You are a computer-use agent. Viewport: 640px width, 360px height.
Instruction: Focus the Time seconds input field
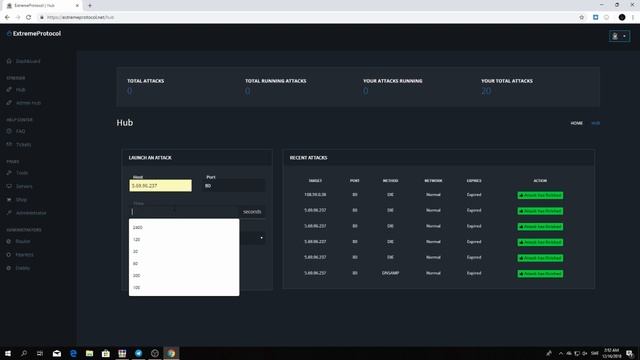184,212
